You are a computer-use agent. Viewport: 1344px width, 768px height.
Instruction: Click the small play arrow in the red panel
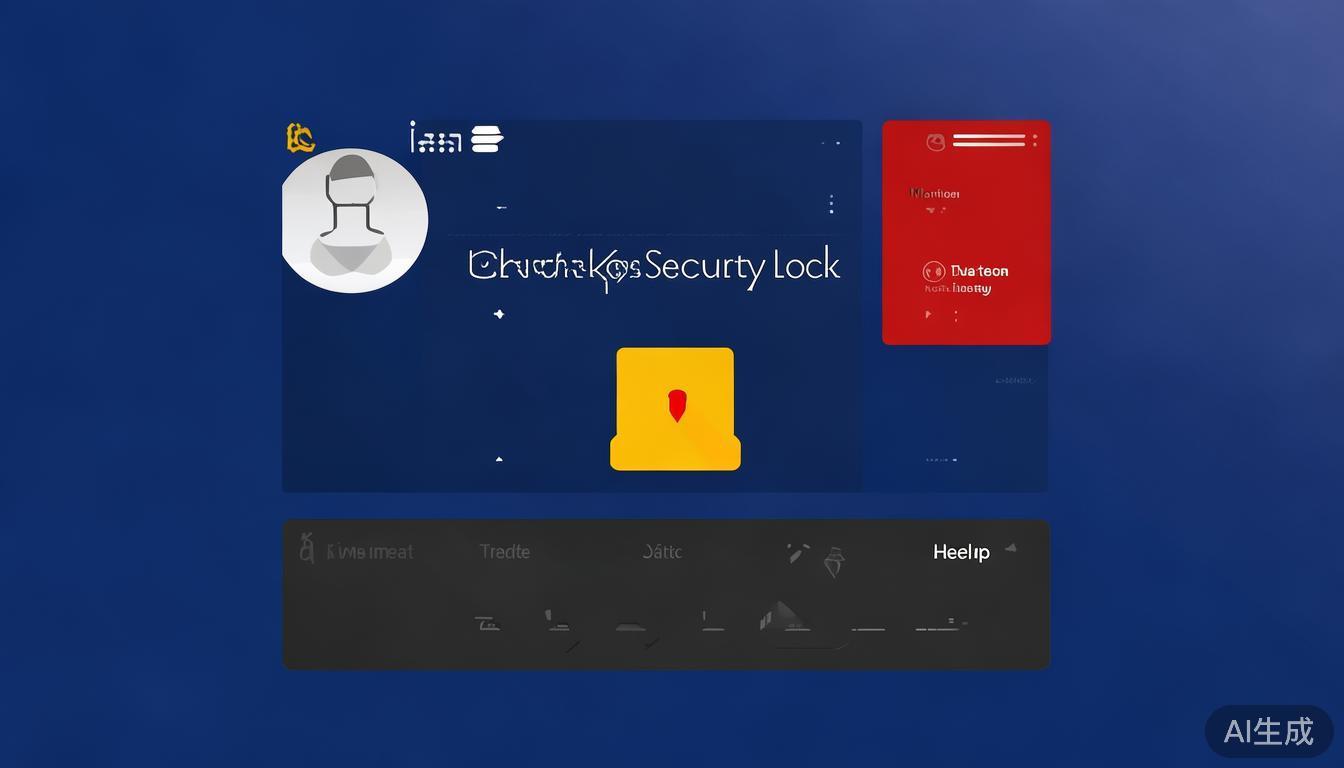click(x=928, y=314)
